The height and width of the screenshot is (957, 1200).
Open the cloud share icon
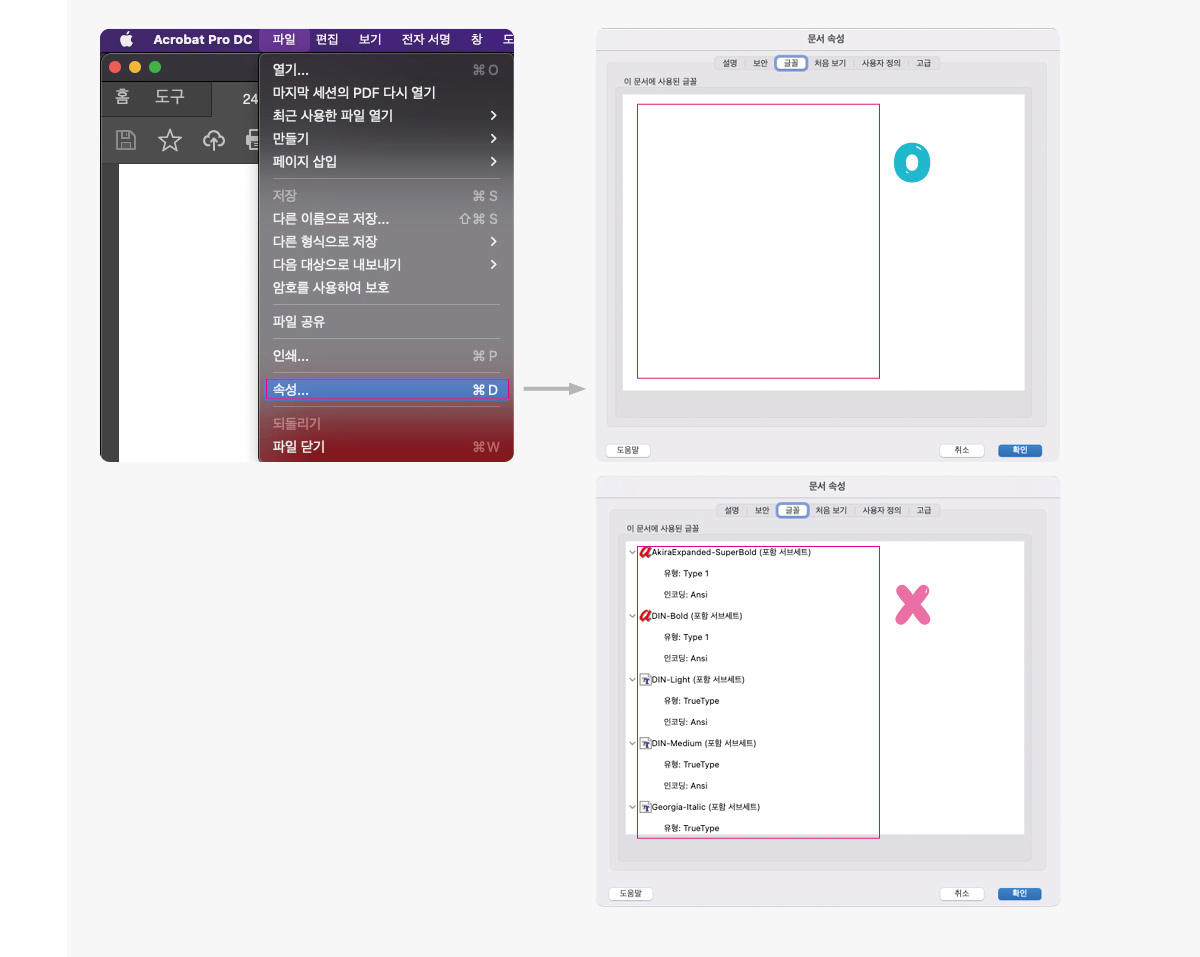tap(213, 140)
